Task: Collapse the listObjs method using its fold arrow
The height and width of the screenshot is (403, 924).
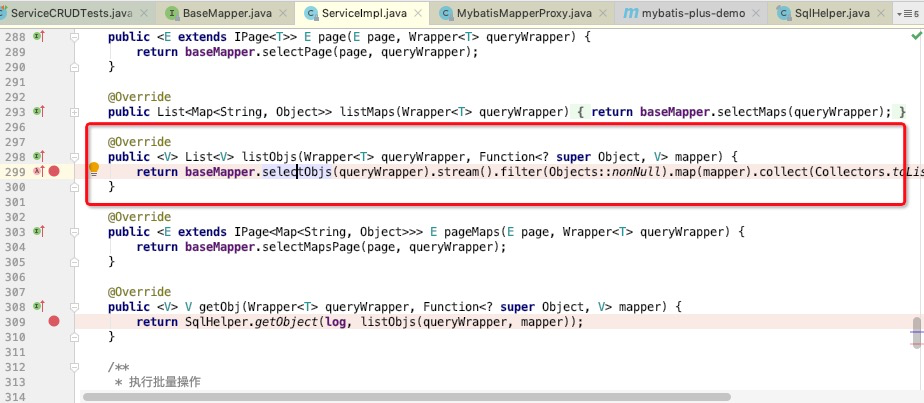Action: (x=75, y=157)
